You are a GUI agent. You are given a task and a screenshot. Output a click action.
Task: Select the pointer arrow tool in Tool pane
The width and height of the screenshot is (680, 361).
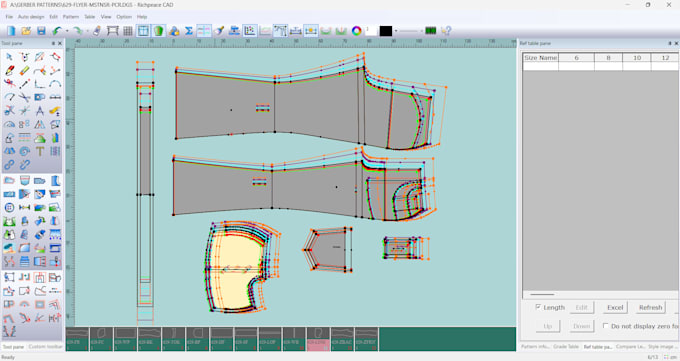[x=9, y=57]
